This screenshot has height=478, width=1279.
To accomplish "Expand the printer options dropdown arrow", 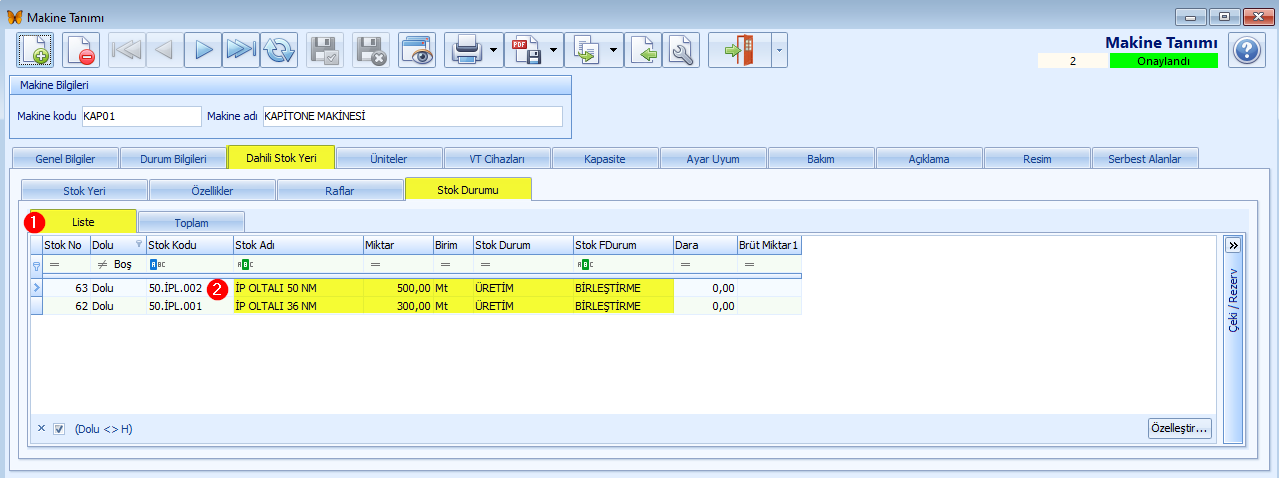I will (x=494, y=50).
